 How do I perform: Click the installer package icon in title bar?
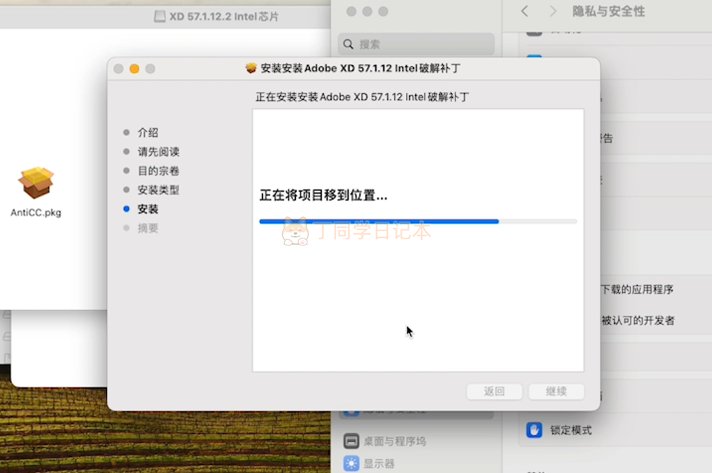pyautogui.click(x=251, y=68)
